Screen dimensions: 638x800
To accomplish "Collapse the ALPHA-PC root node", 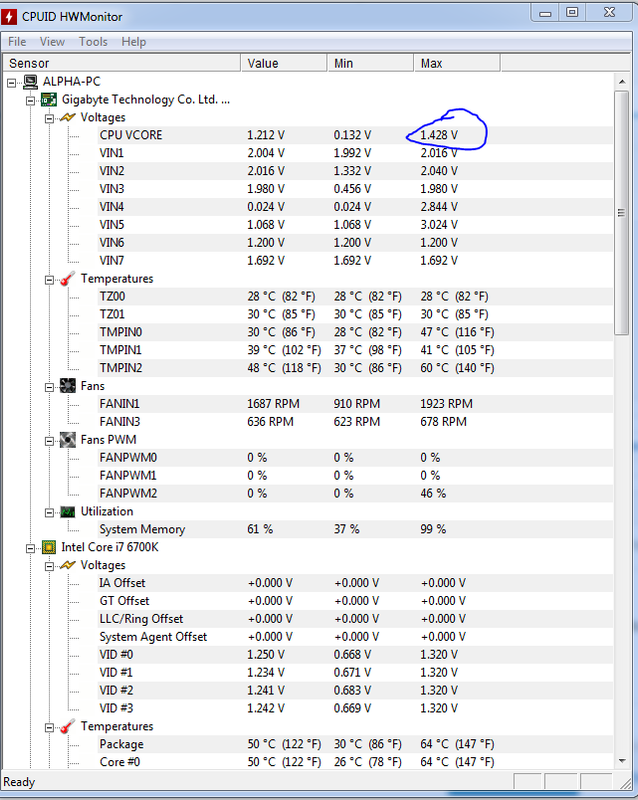I will coord(12,83).
